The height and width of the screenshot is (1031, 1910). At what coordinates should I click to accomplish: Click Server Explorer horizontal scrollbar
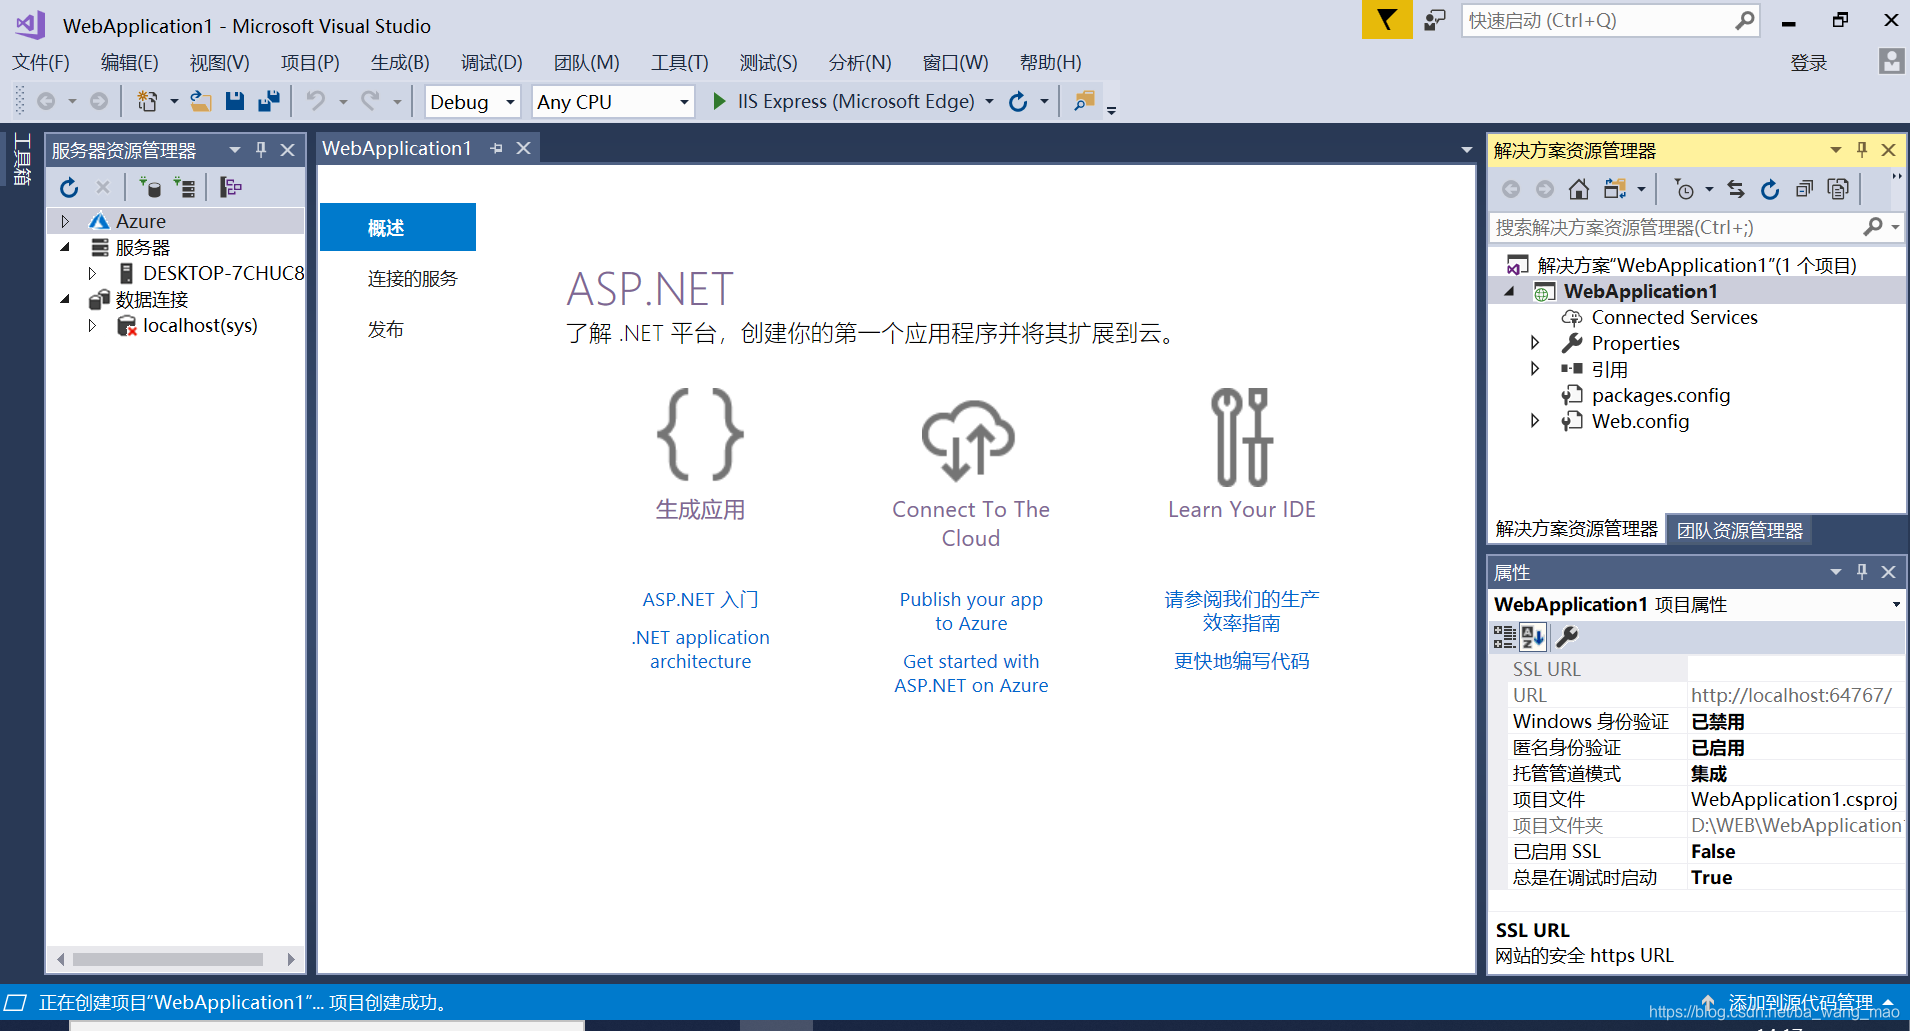point(167,959)
